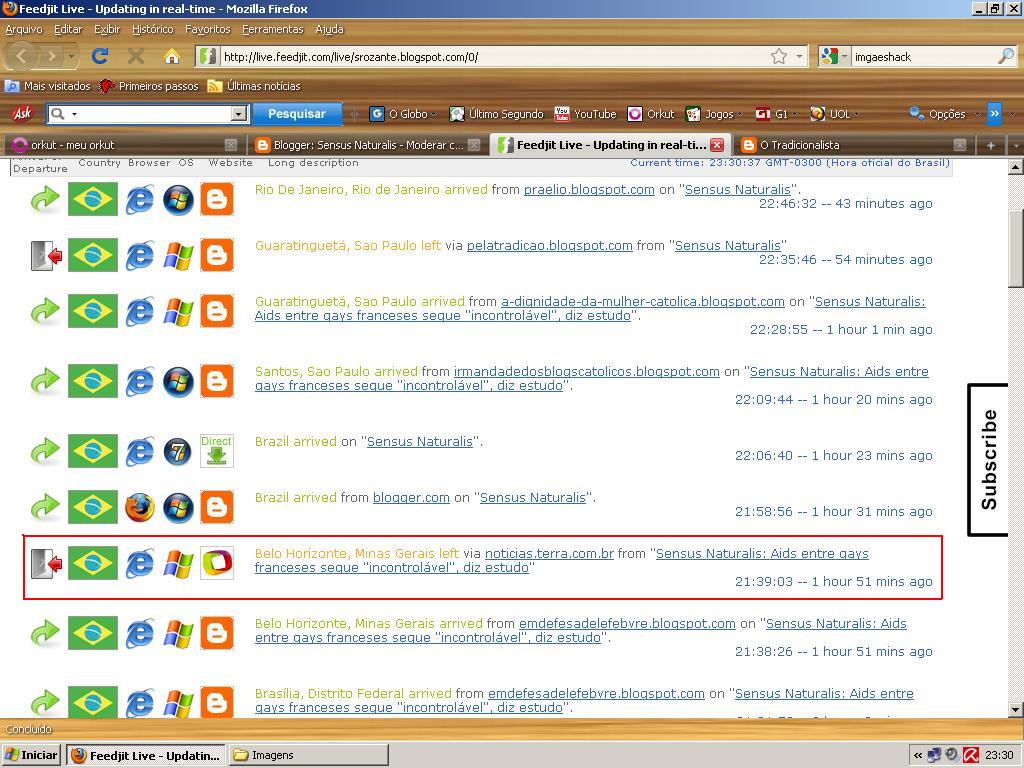
Task: Open a new tab with plus button
Action: [990, 145]
